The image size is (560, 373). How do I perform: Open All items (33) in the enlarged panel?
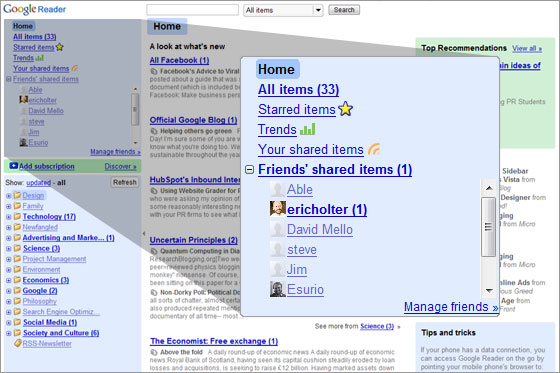(x=299, y=89)
